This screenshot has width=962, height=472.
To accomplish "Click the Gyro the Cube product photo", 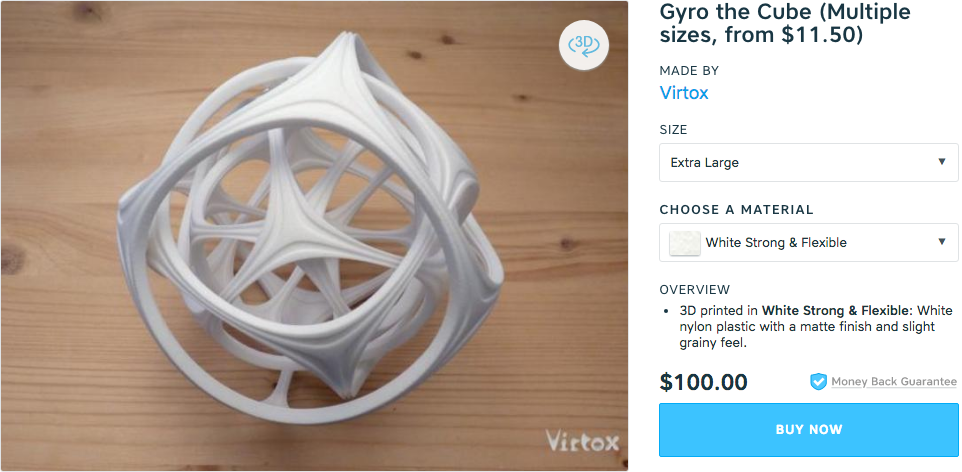I will [314, 236].
